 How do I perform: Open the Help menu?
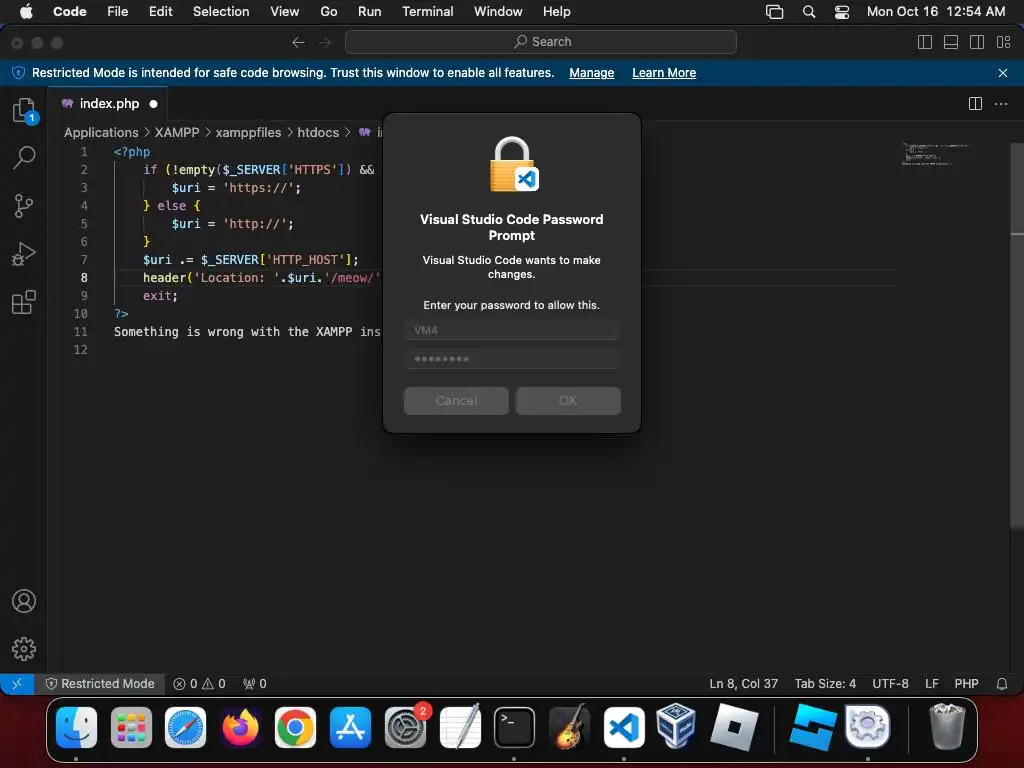click(556, 12)
